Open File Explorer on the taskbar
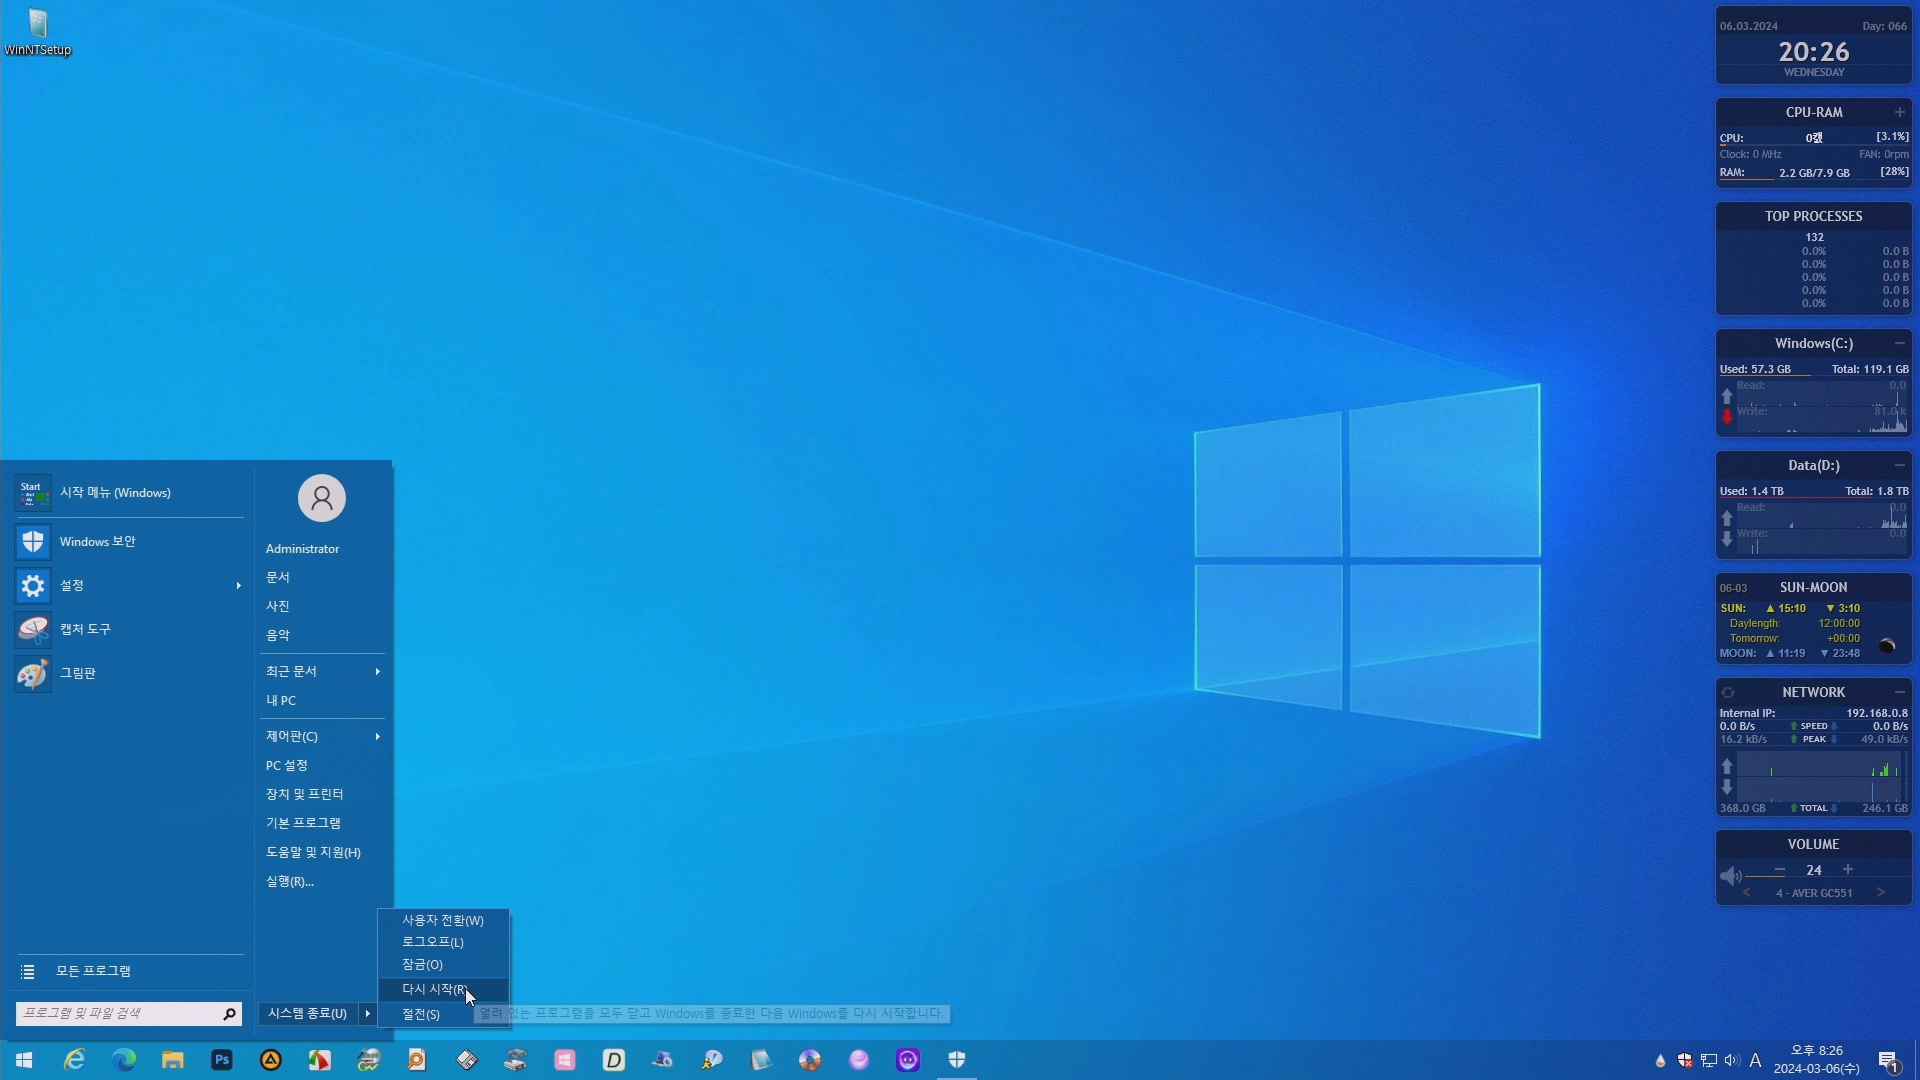This screenshot has width=1920, height=1080. tap(173, 1060)
